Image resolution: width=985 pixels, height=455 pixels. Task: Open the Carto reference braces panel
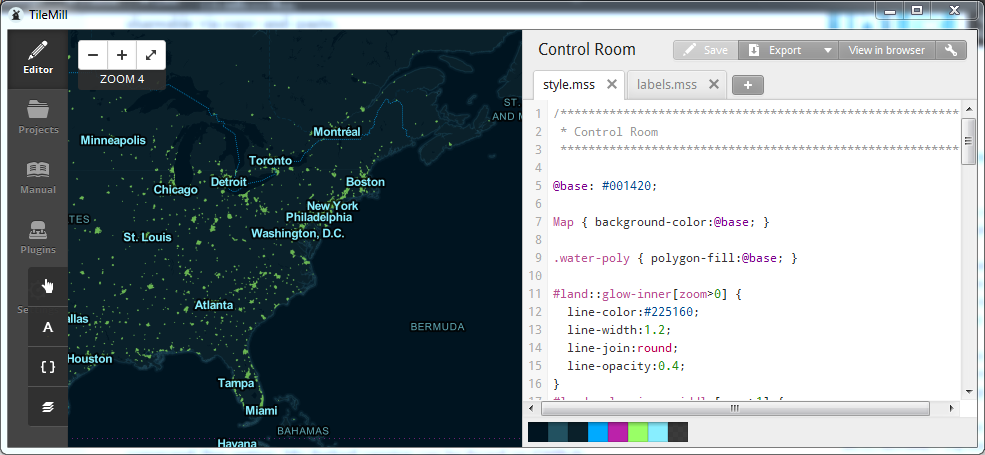pyautogui.click(x=48, y=366)
